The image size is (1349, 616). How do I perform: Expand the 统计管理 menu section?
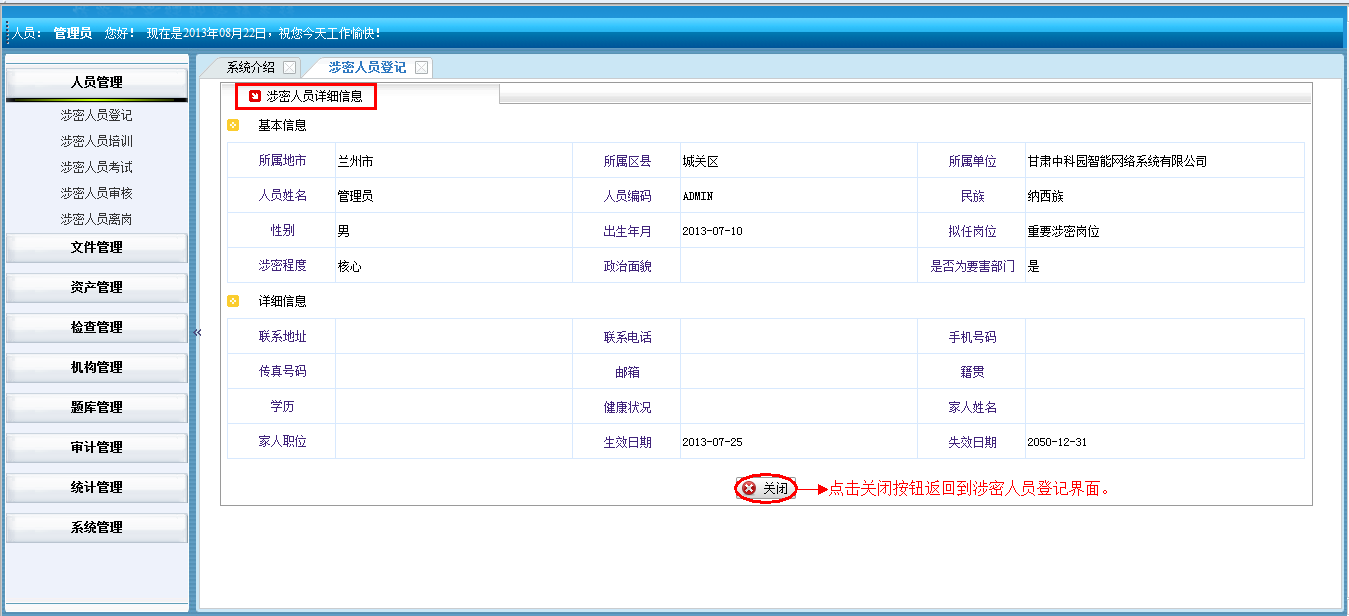pos(97,487)
